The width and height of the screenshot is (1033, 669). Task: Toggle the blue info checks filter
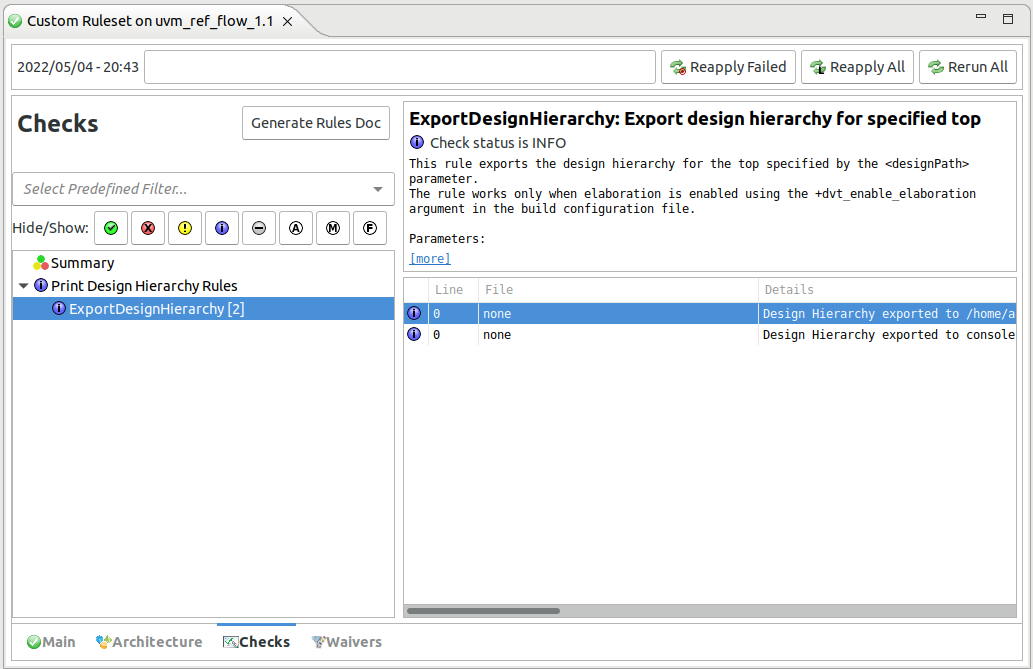click(x=222, y=228)
